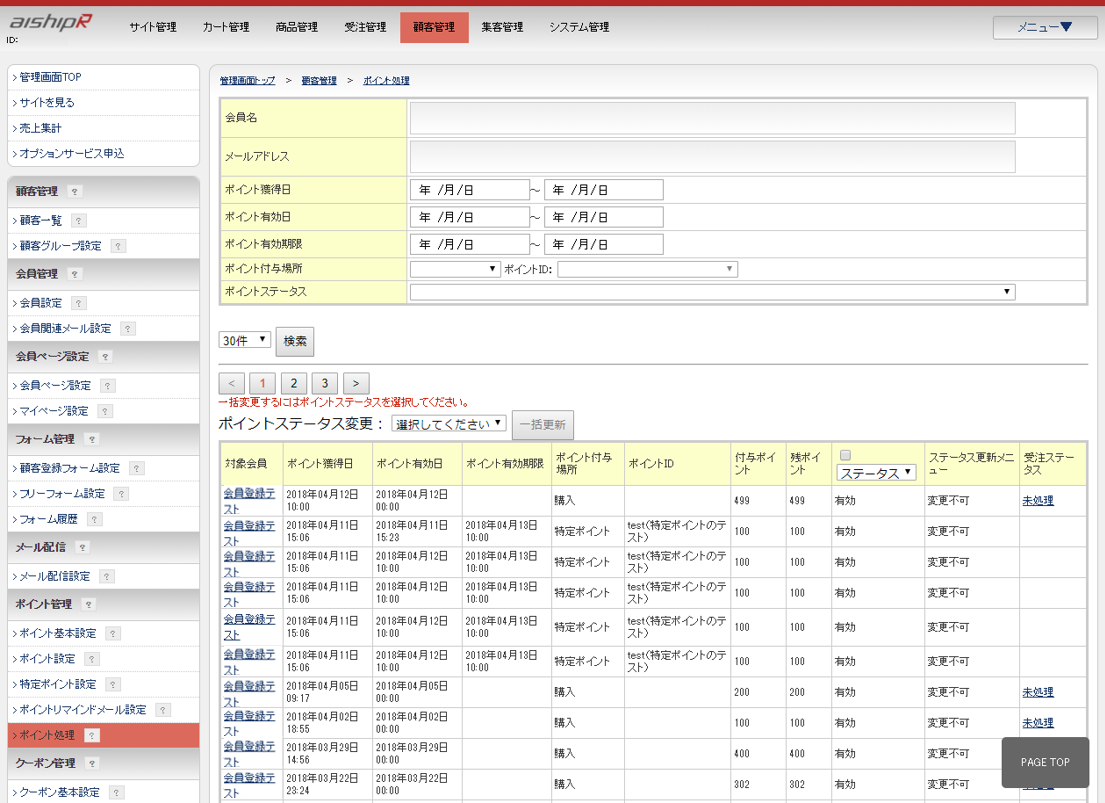Screen dimensions: 1105x803
Task: Open the ポイントステータス変更 選択してください dropdown
Action: (x=449, y=424)
